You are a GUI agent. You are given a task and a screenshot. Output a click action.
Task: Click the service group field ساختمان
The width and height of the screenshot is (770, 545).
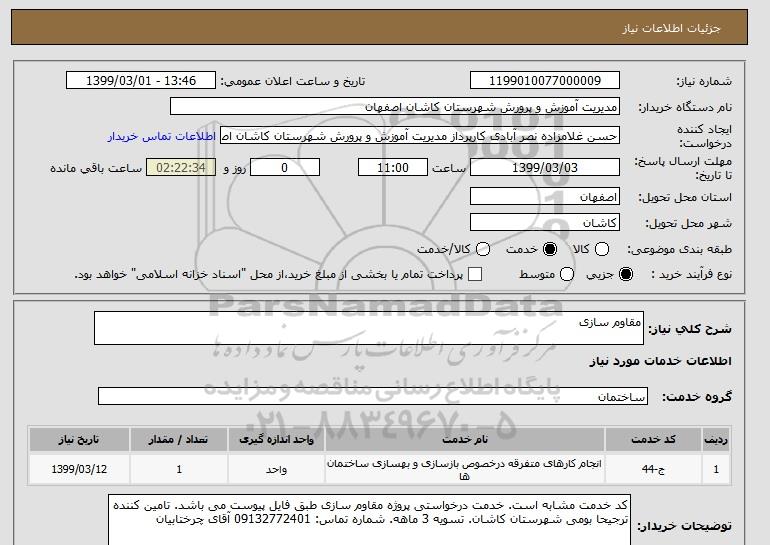[373, 396]
